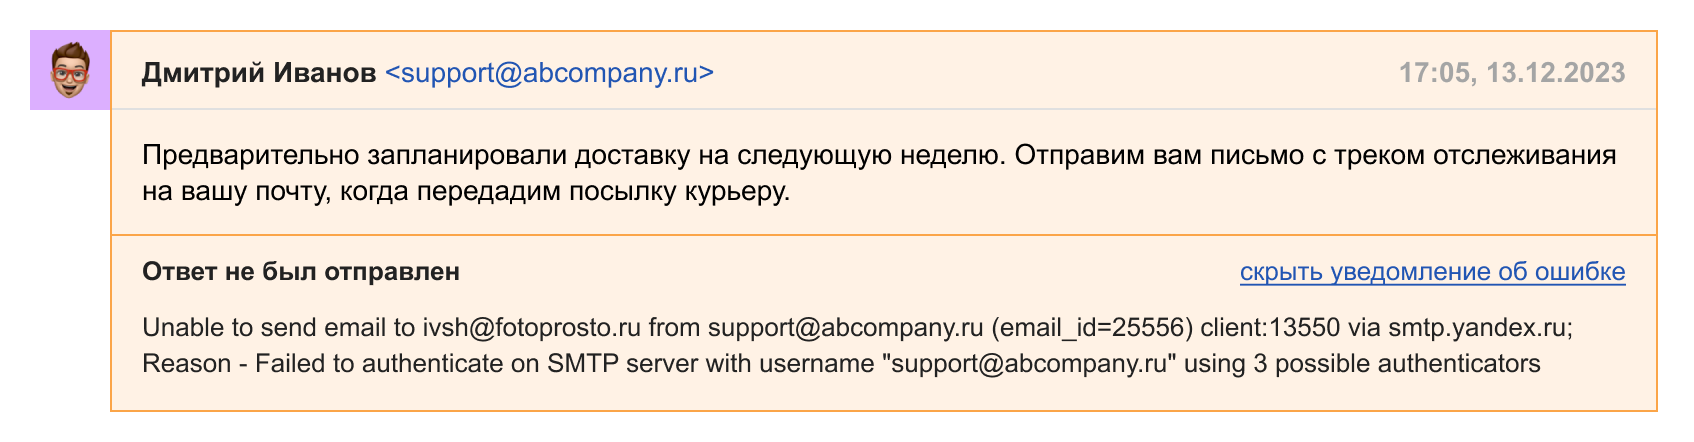1694x442 pixels.
Task: Hide the error notification via скрыть уведомление link
Action: pos(1432,272)
